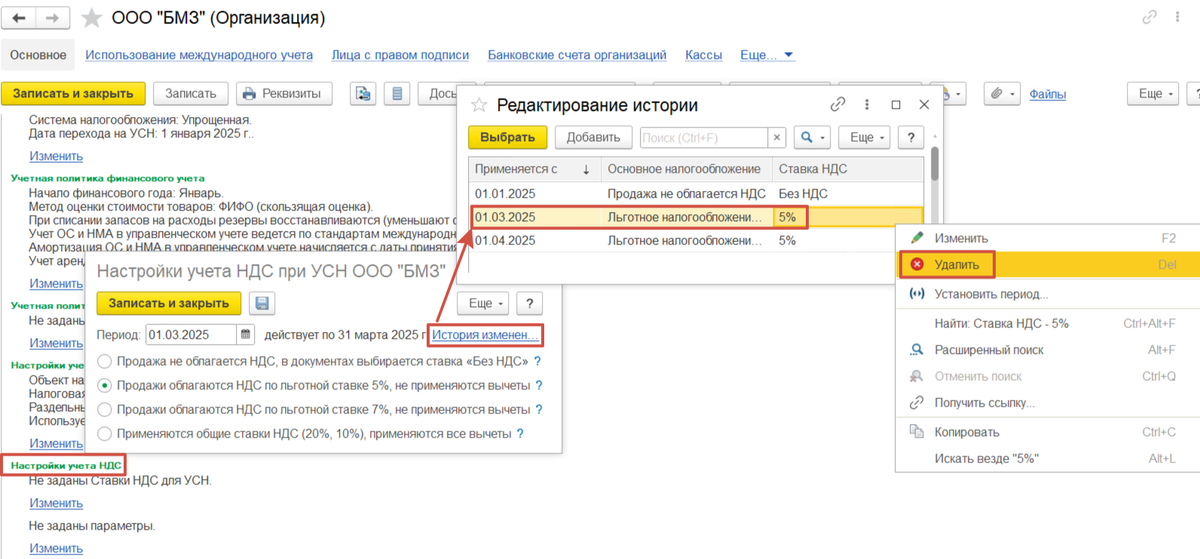Image resolution: width=1200 pixels, height=559 pixels.
Task: Open the Еще menu next to Файлы
Action: pos(1151,93)
